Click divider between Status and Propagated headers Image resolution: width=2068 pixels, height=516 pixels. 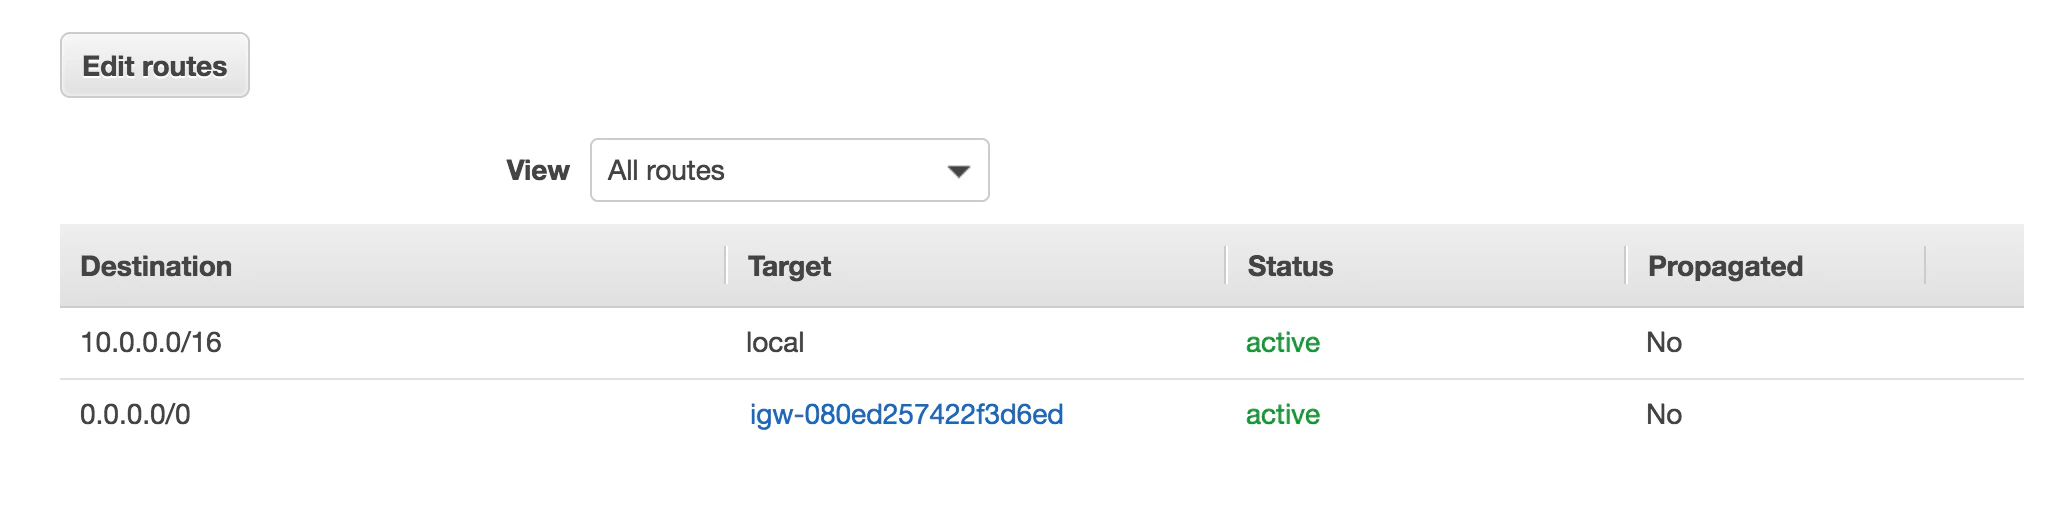(1626, 266)
